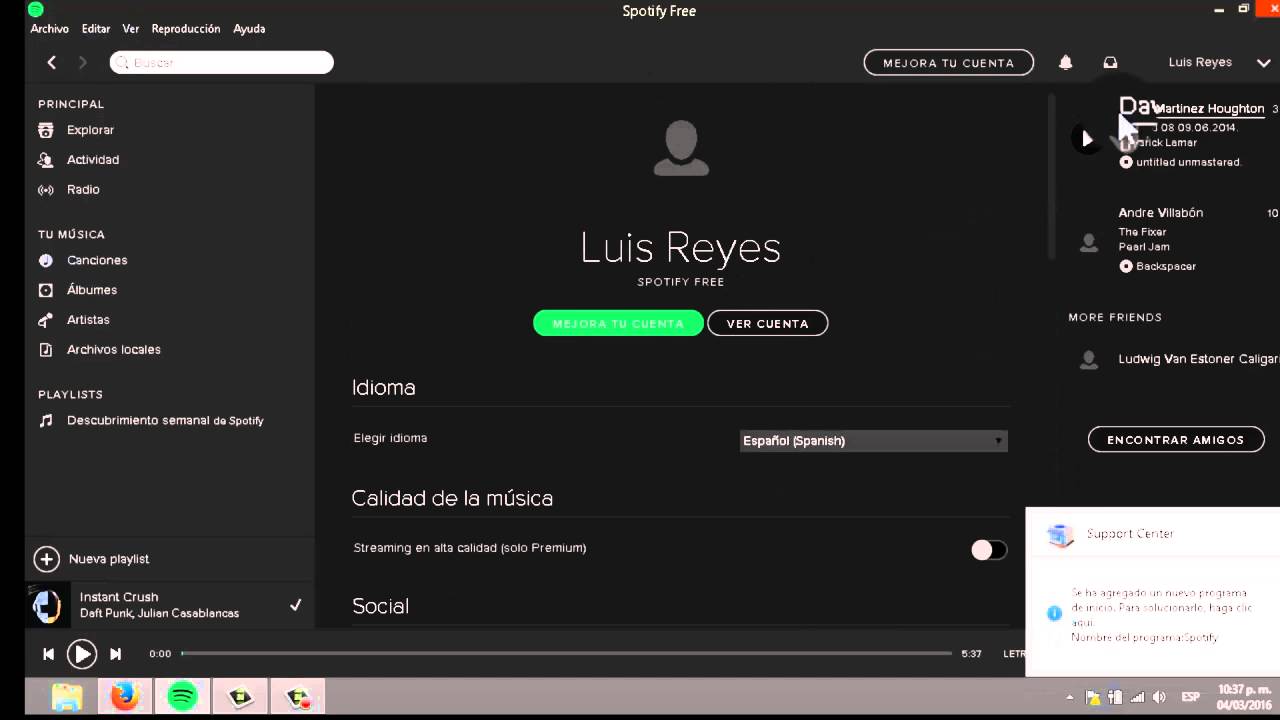Click the Descubrimiento semanal playlist note icon

click(x=45, y=421)
